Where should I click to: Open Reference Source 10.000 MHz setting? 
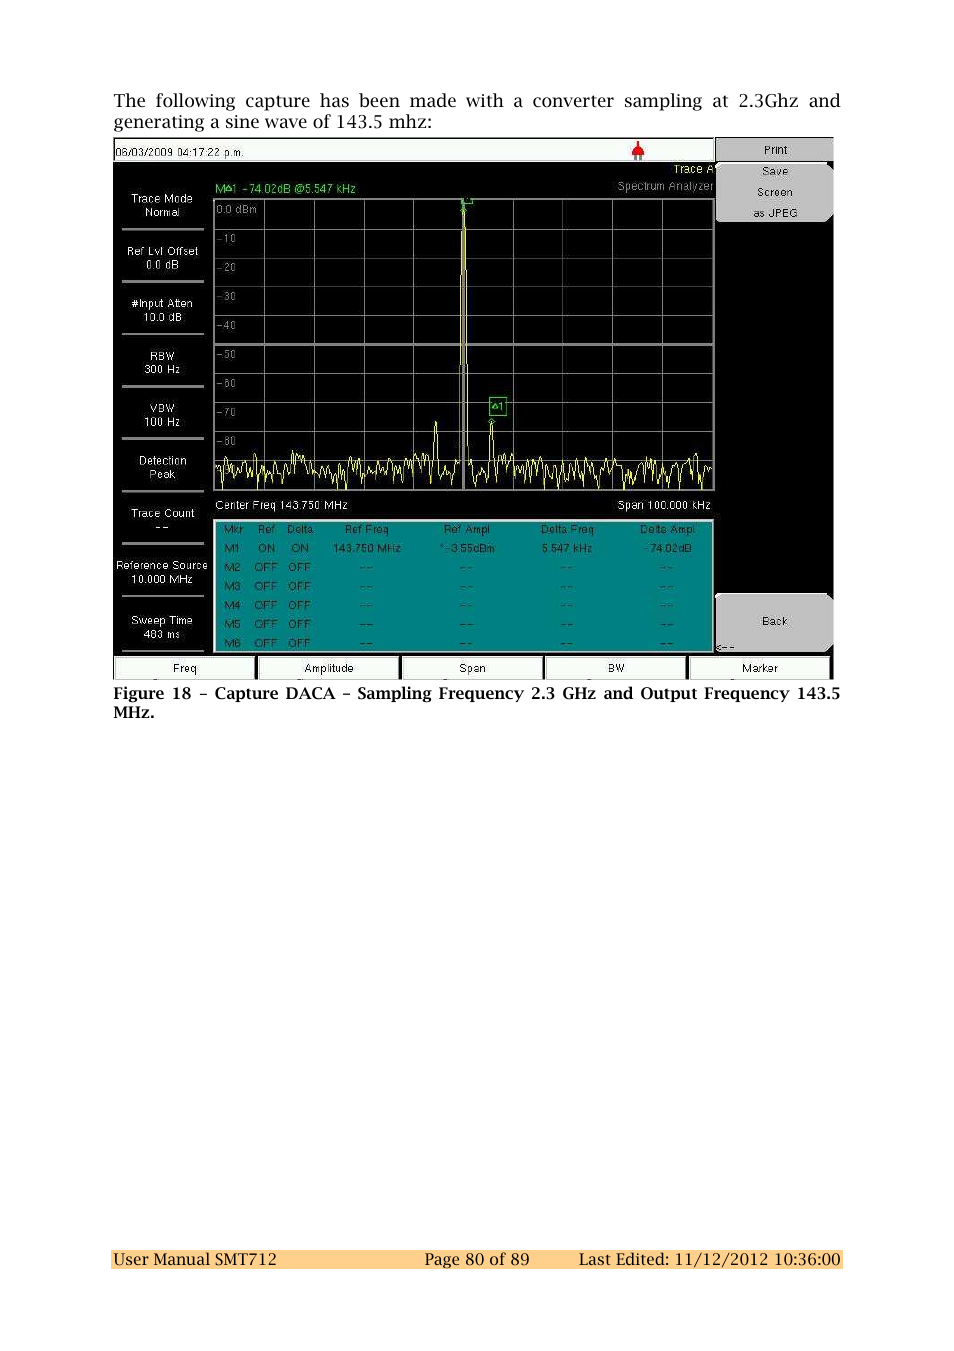point(162,572)
